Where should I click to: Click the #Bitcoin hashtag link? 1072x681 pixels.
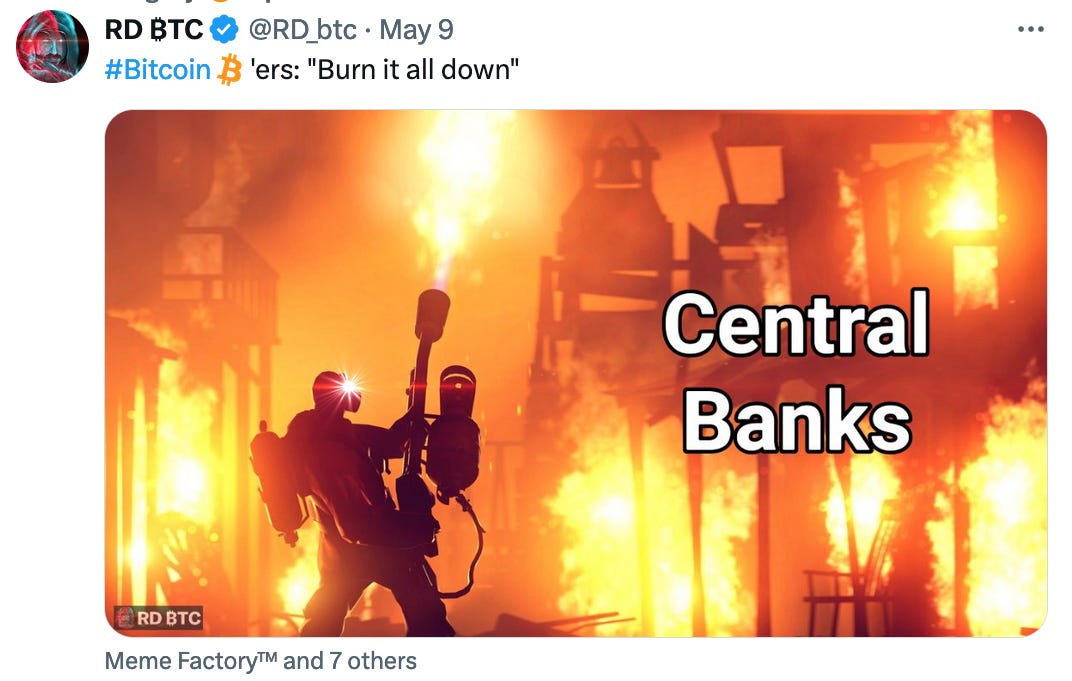point(157,70)
